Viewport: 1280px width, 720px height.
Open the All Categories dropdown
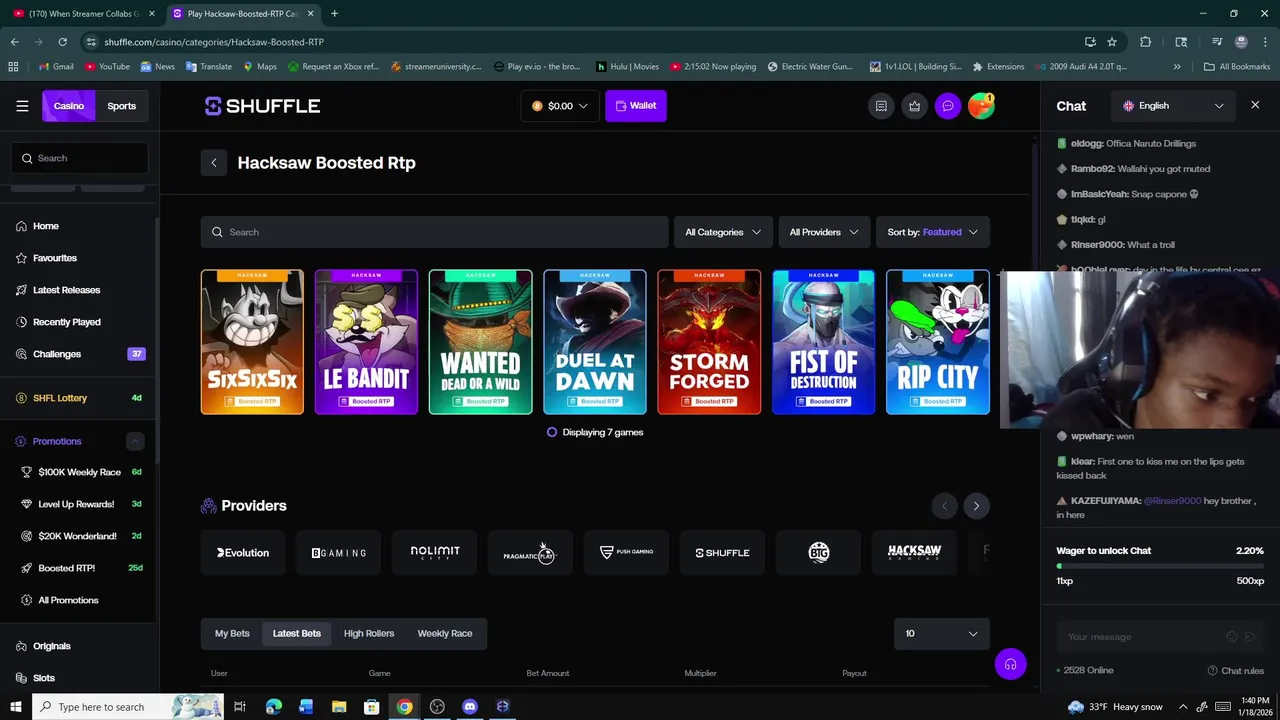tap(723, 232)
